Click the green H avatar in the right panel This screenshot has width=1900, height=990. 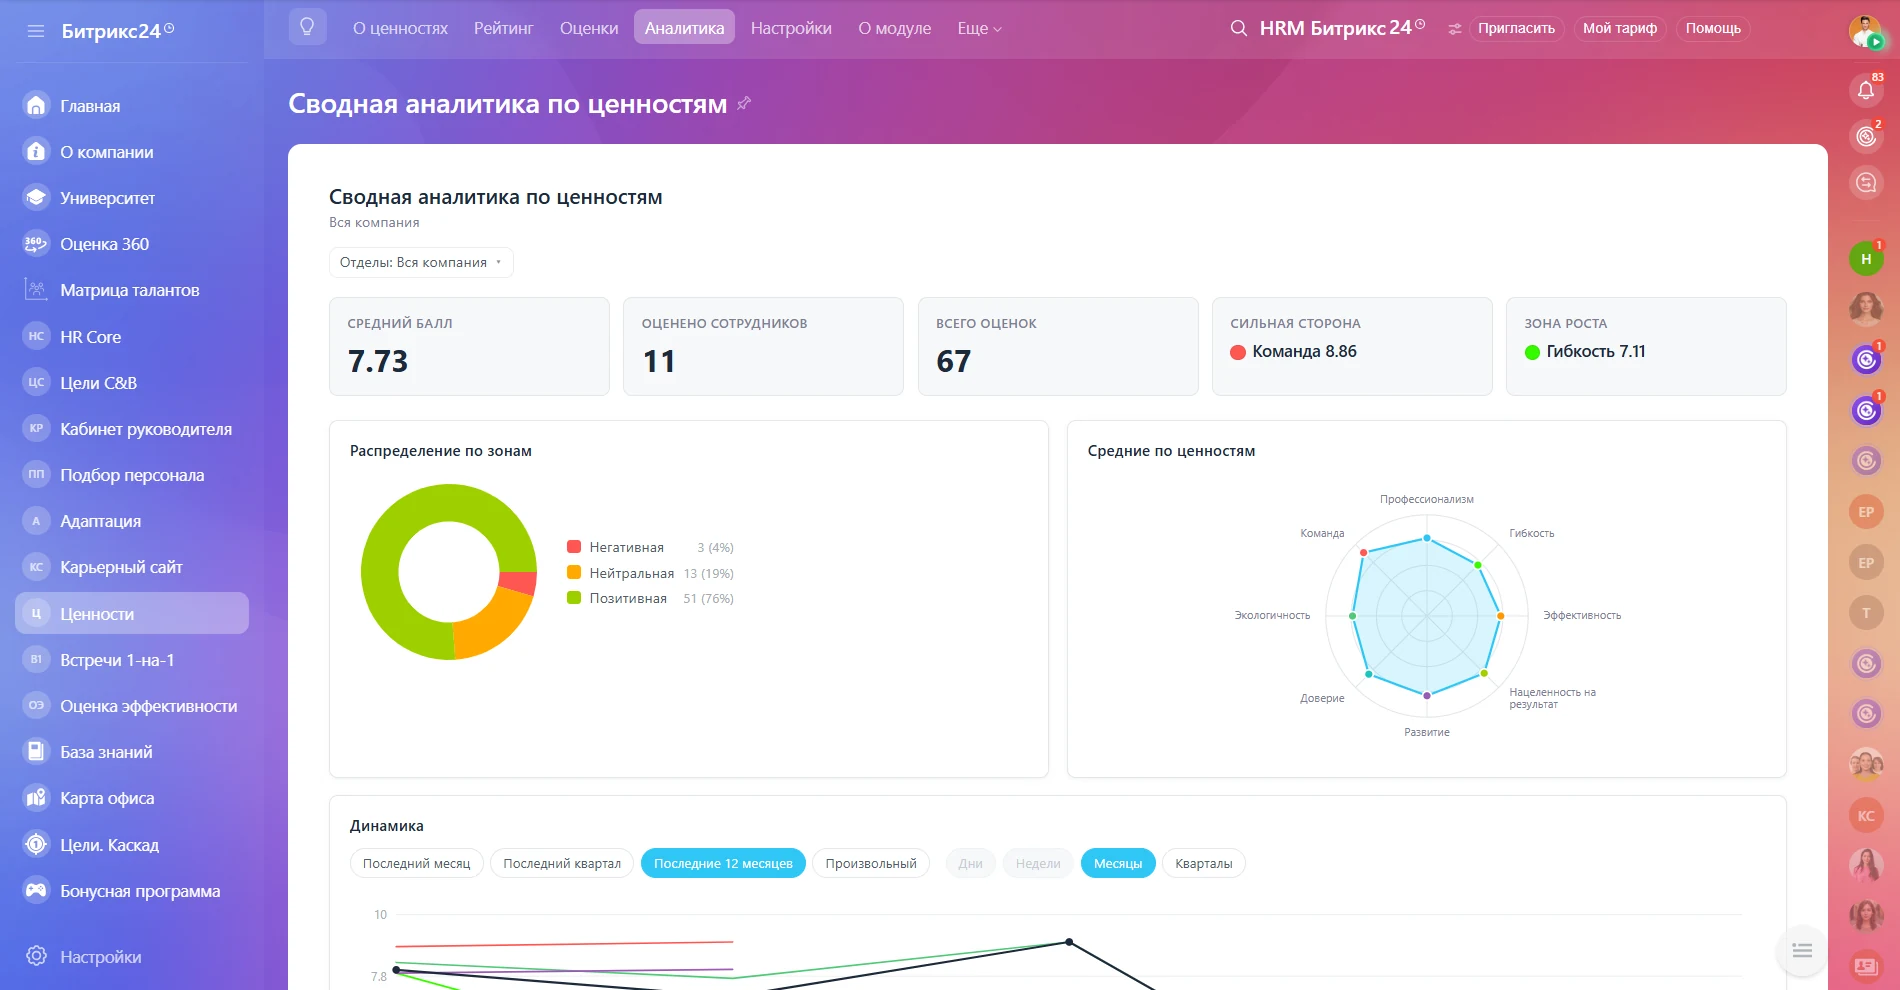(x=1865, y=259)
